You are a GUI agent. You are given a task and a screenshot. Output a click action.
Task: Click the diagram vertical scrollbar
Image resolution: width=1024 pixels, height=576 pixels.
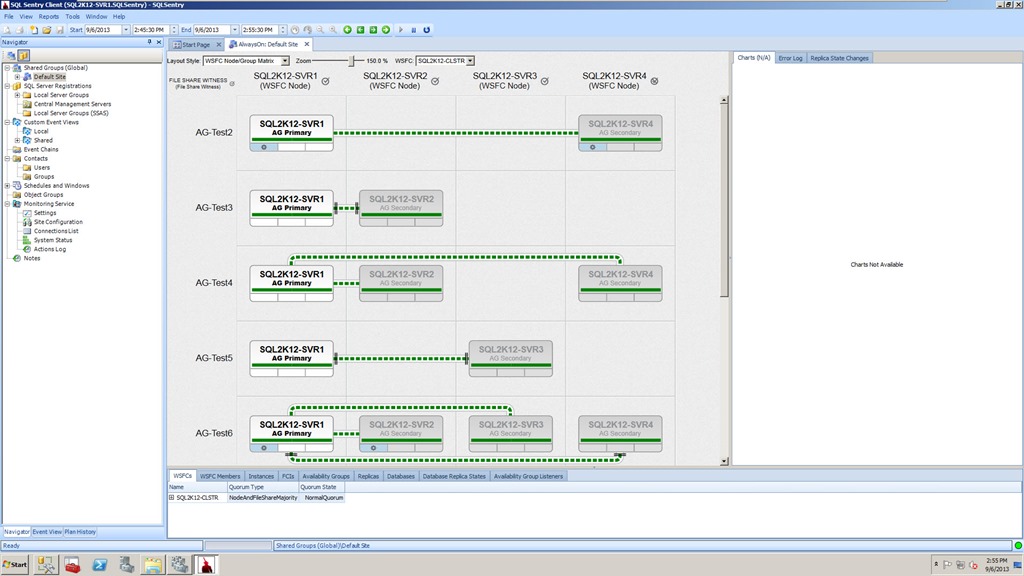point(724,280)
